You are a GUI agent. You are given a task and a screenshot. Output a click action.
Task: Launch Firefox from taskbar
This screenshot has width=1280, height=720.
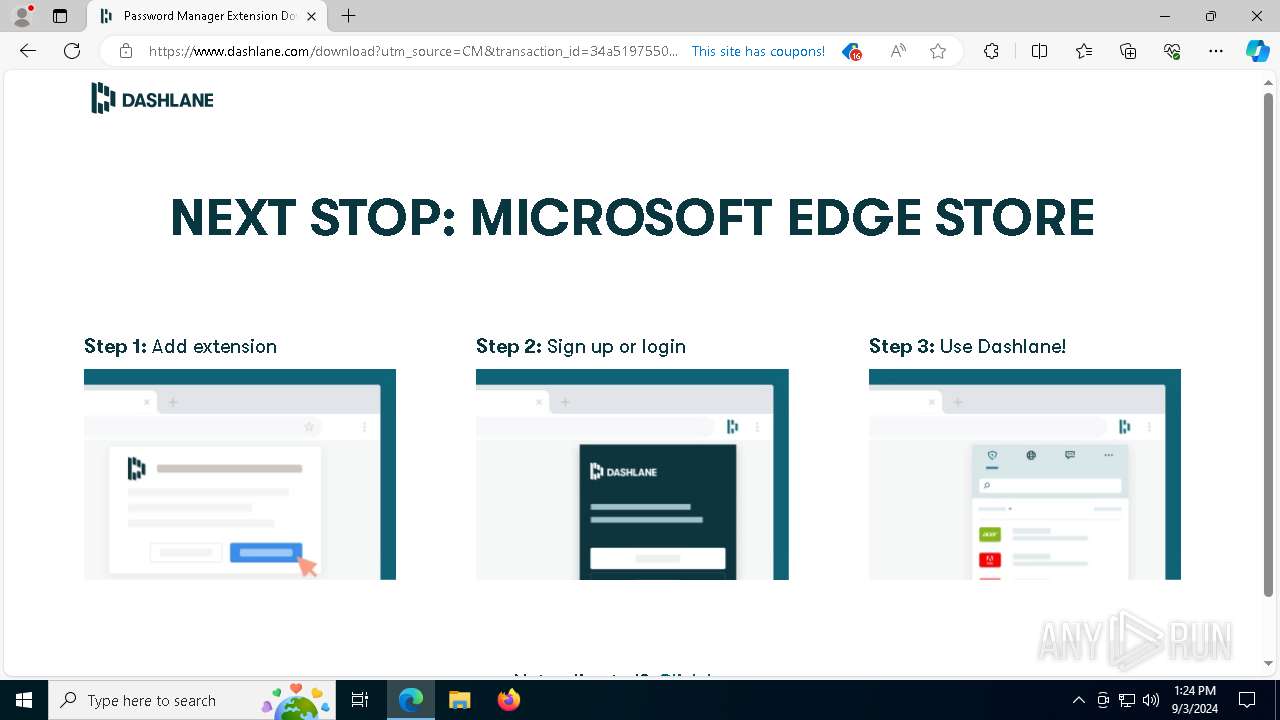[509, 700]
